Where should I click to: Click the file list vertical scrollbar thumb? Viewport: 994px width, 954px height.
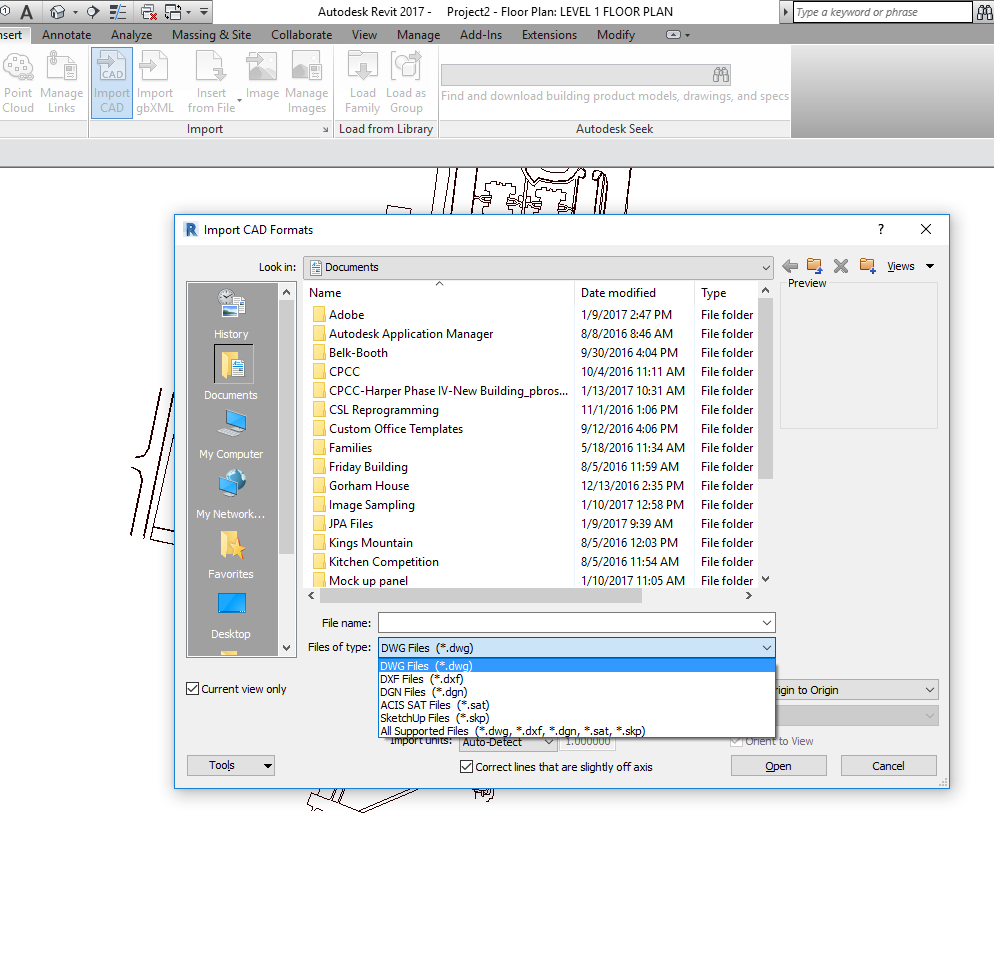[x=766, y=388]
